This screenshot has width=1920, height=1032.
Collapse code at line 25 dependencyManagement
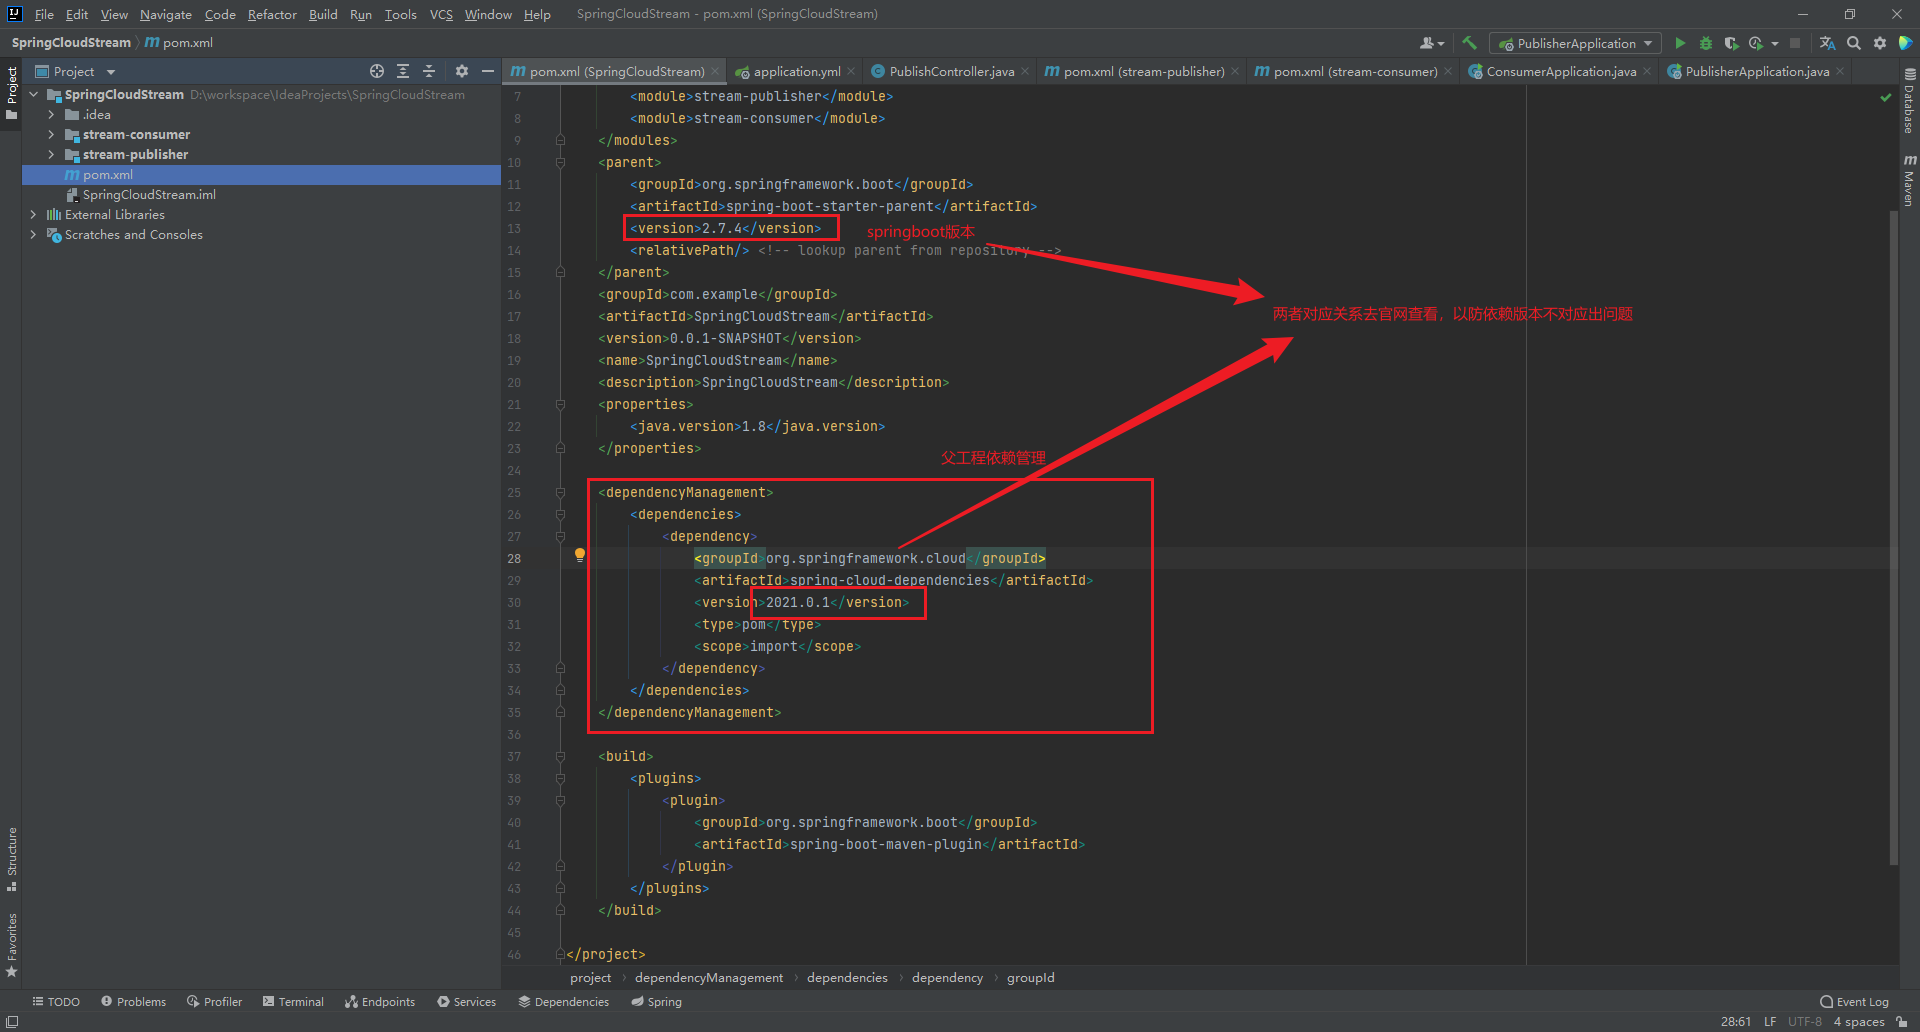pos(559,492)
